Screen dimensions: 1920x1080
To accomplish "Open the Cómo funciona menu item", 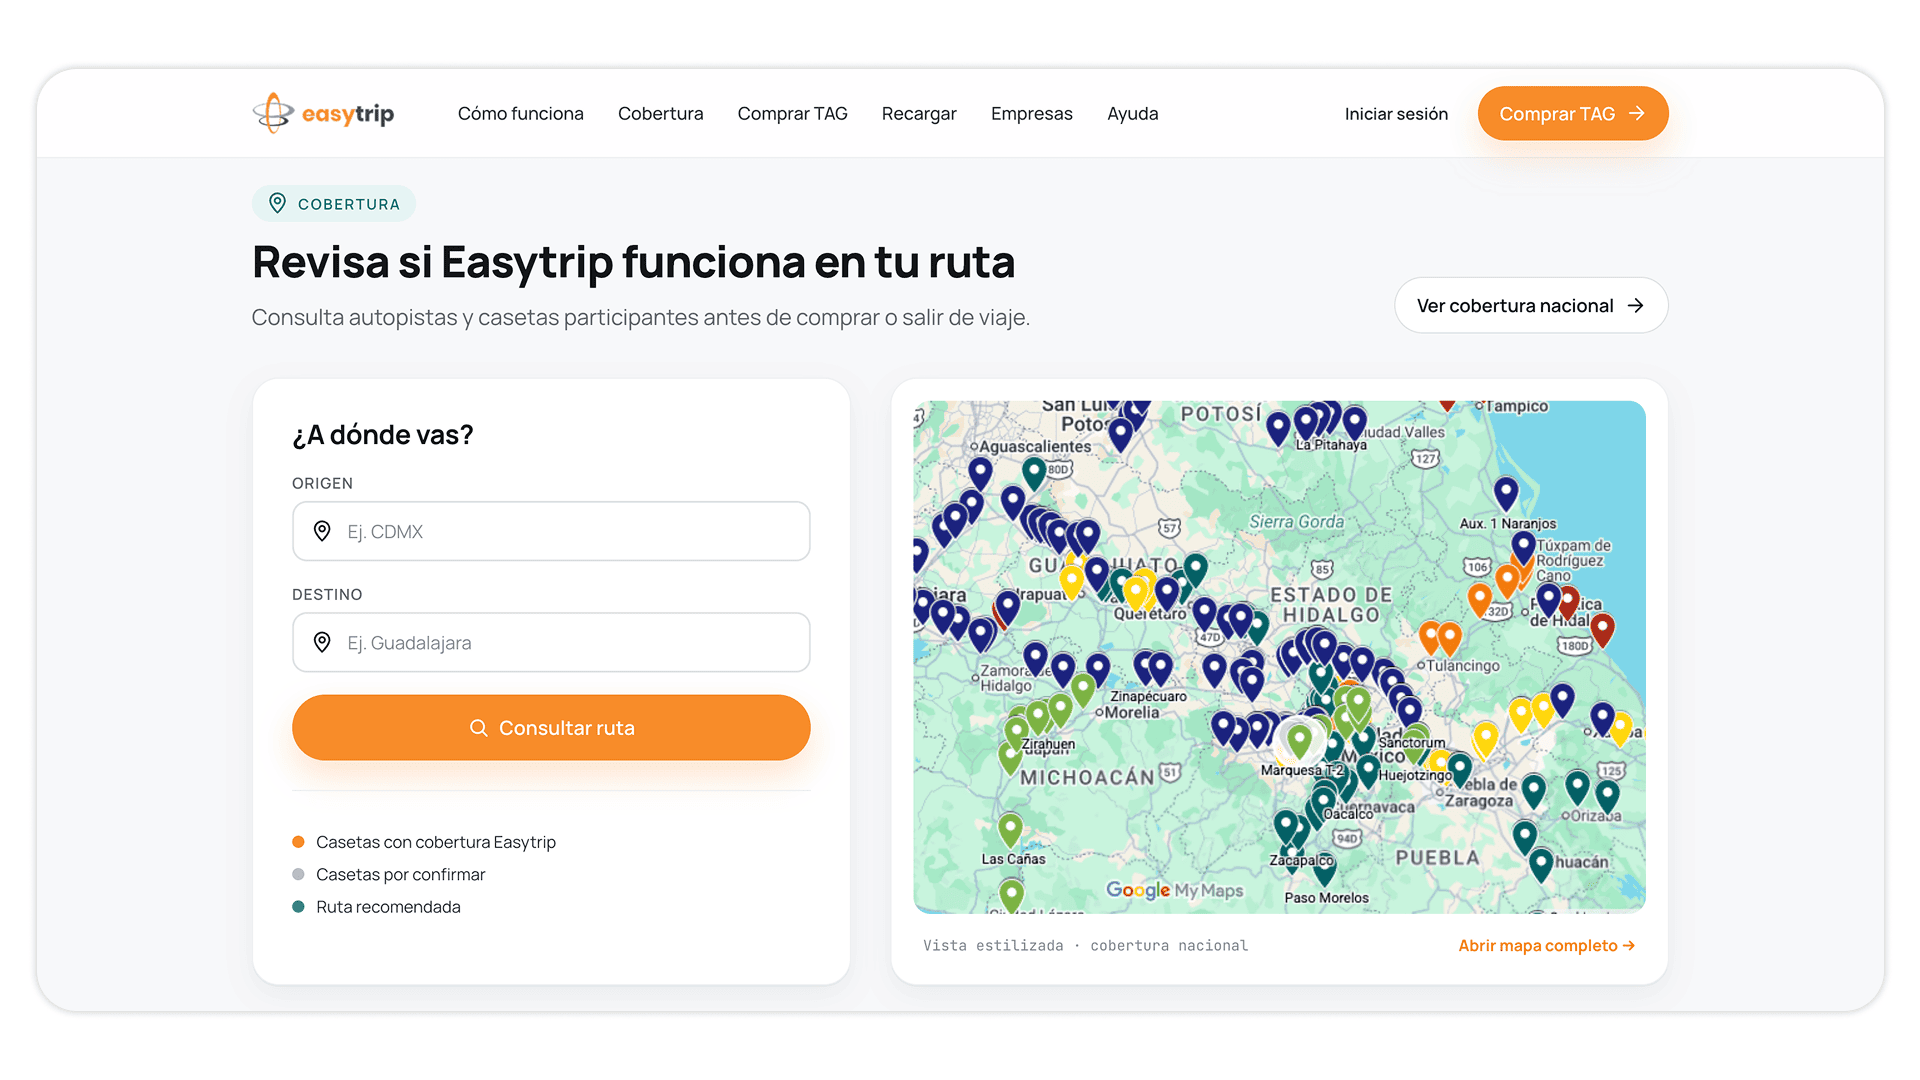I will [520, 114].
